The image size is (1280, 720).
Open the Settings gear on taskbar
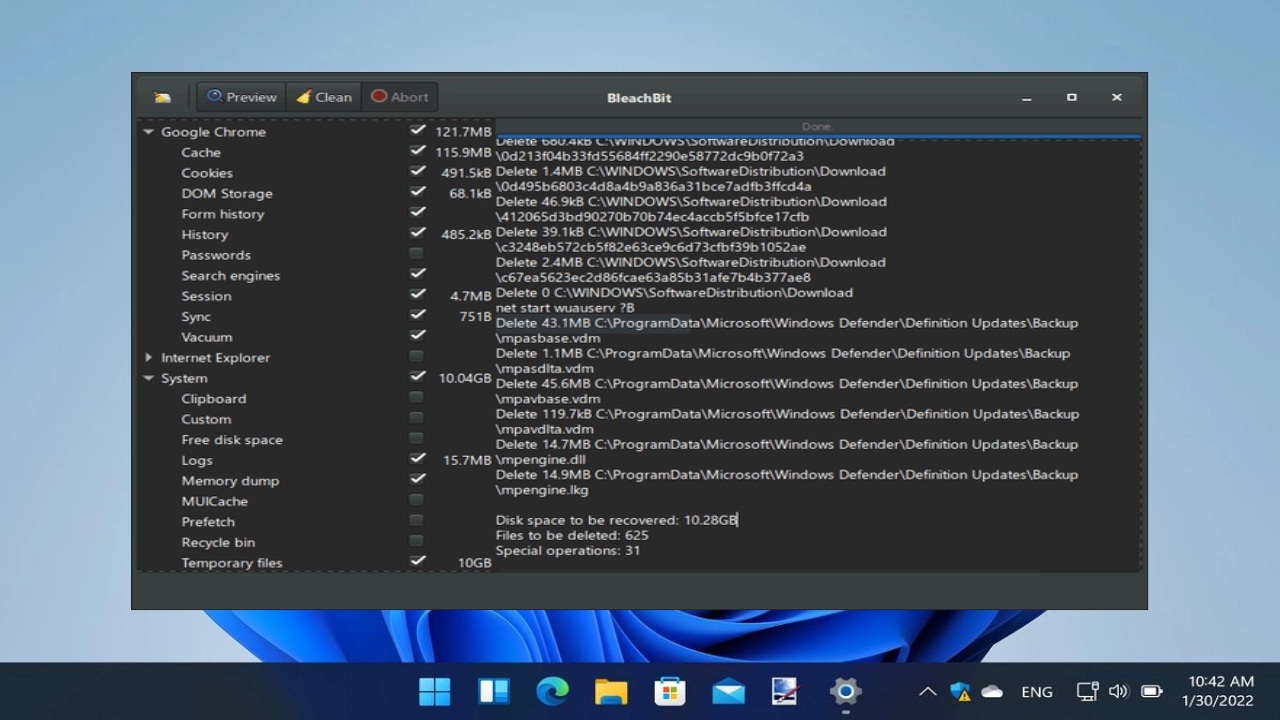(x=845, y=691)
